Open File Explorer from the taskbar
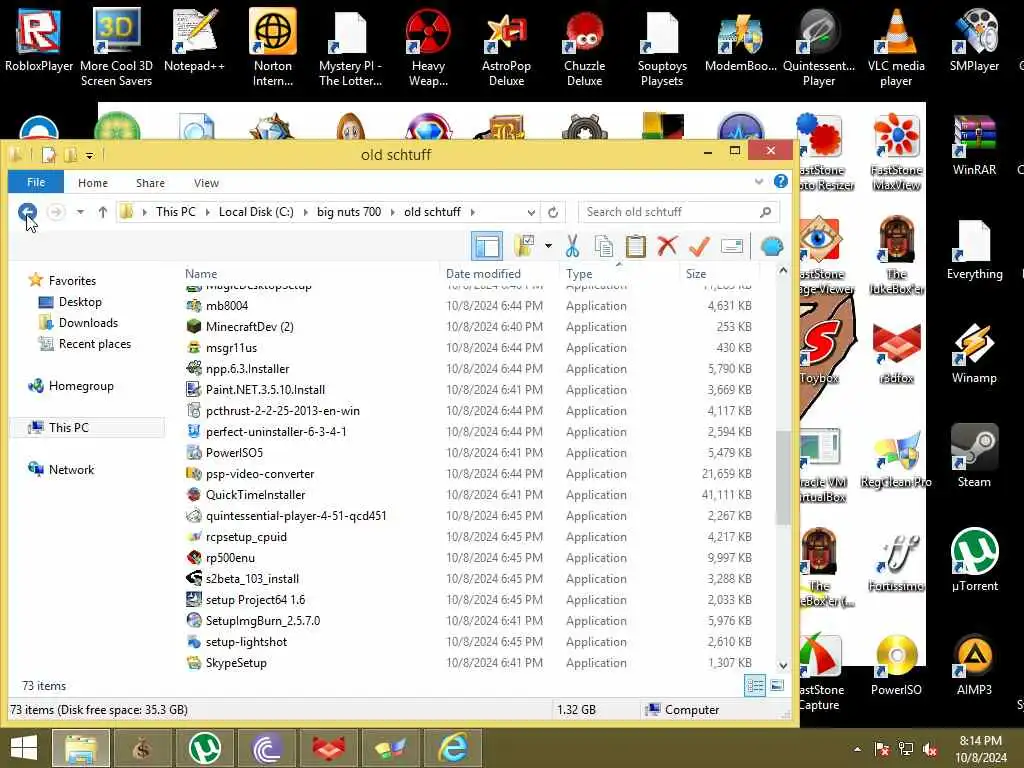The image size is (1024, 768). [x=80, y=748]
